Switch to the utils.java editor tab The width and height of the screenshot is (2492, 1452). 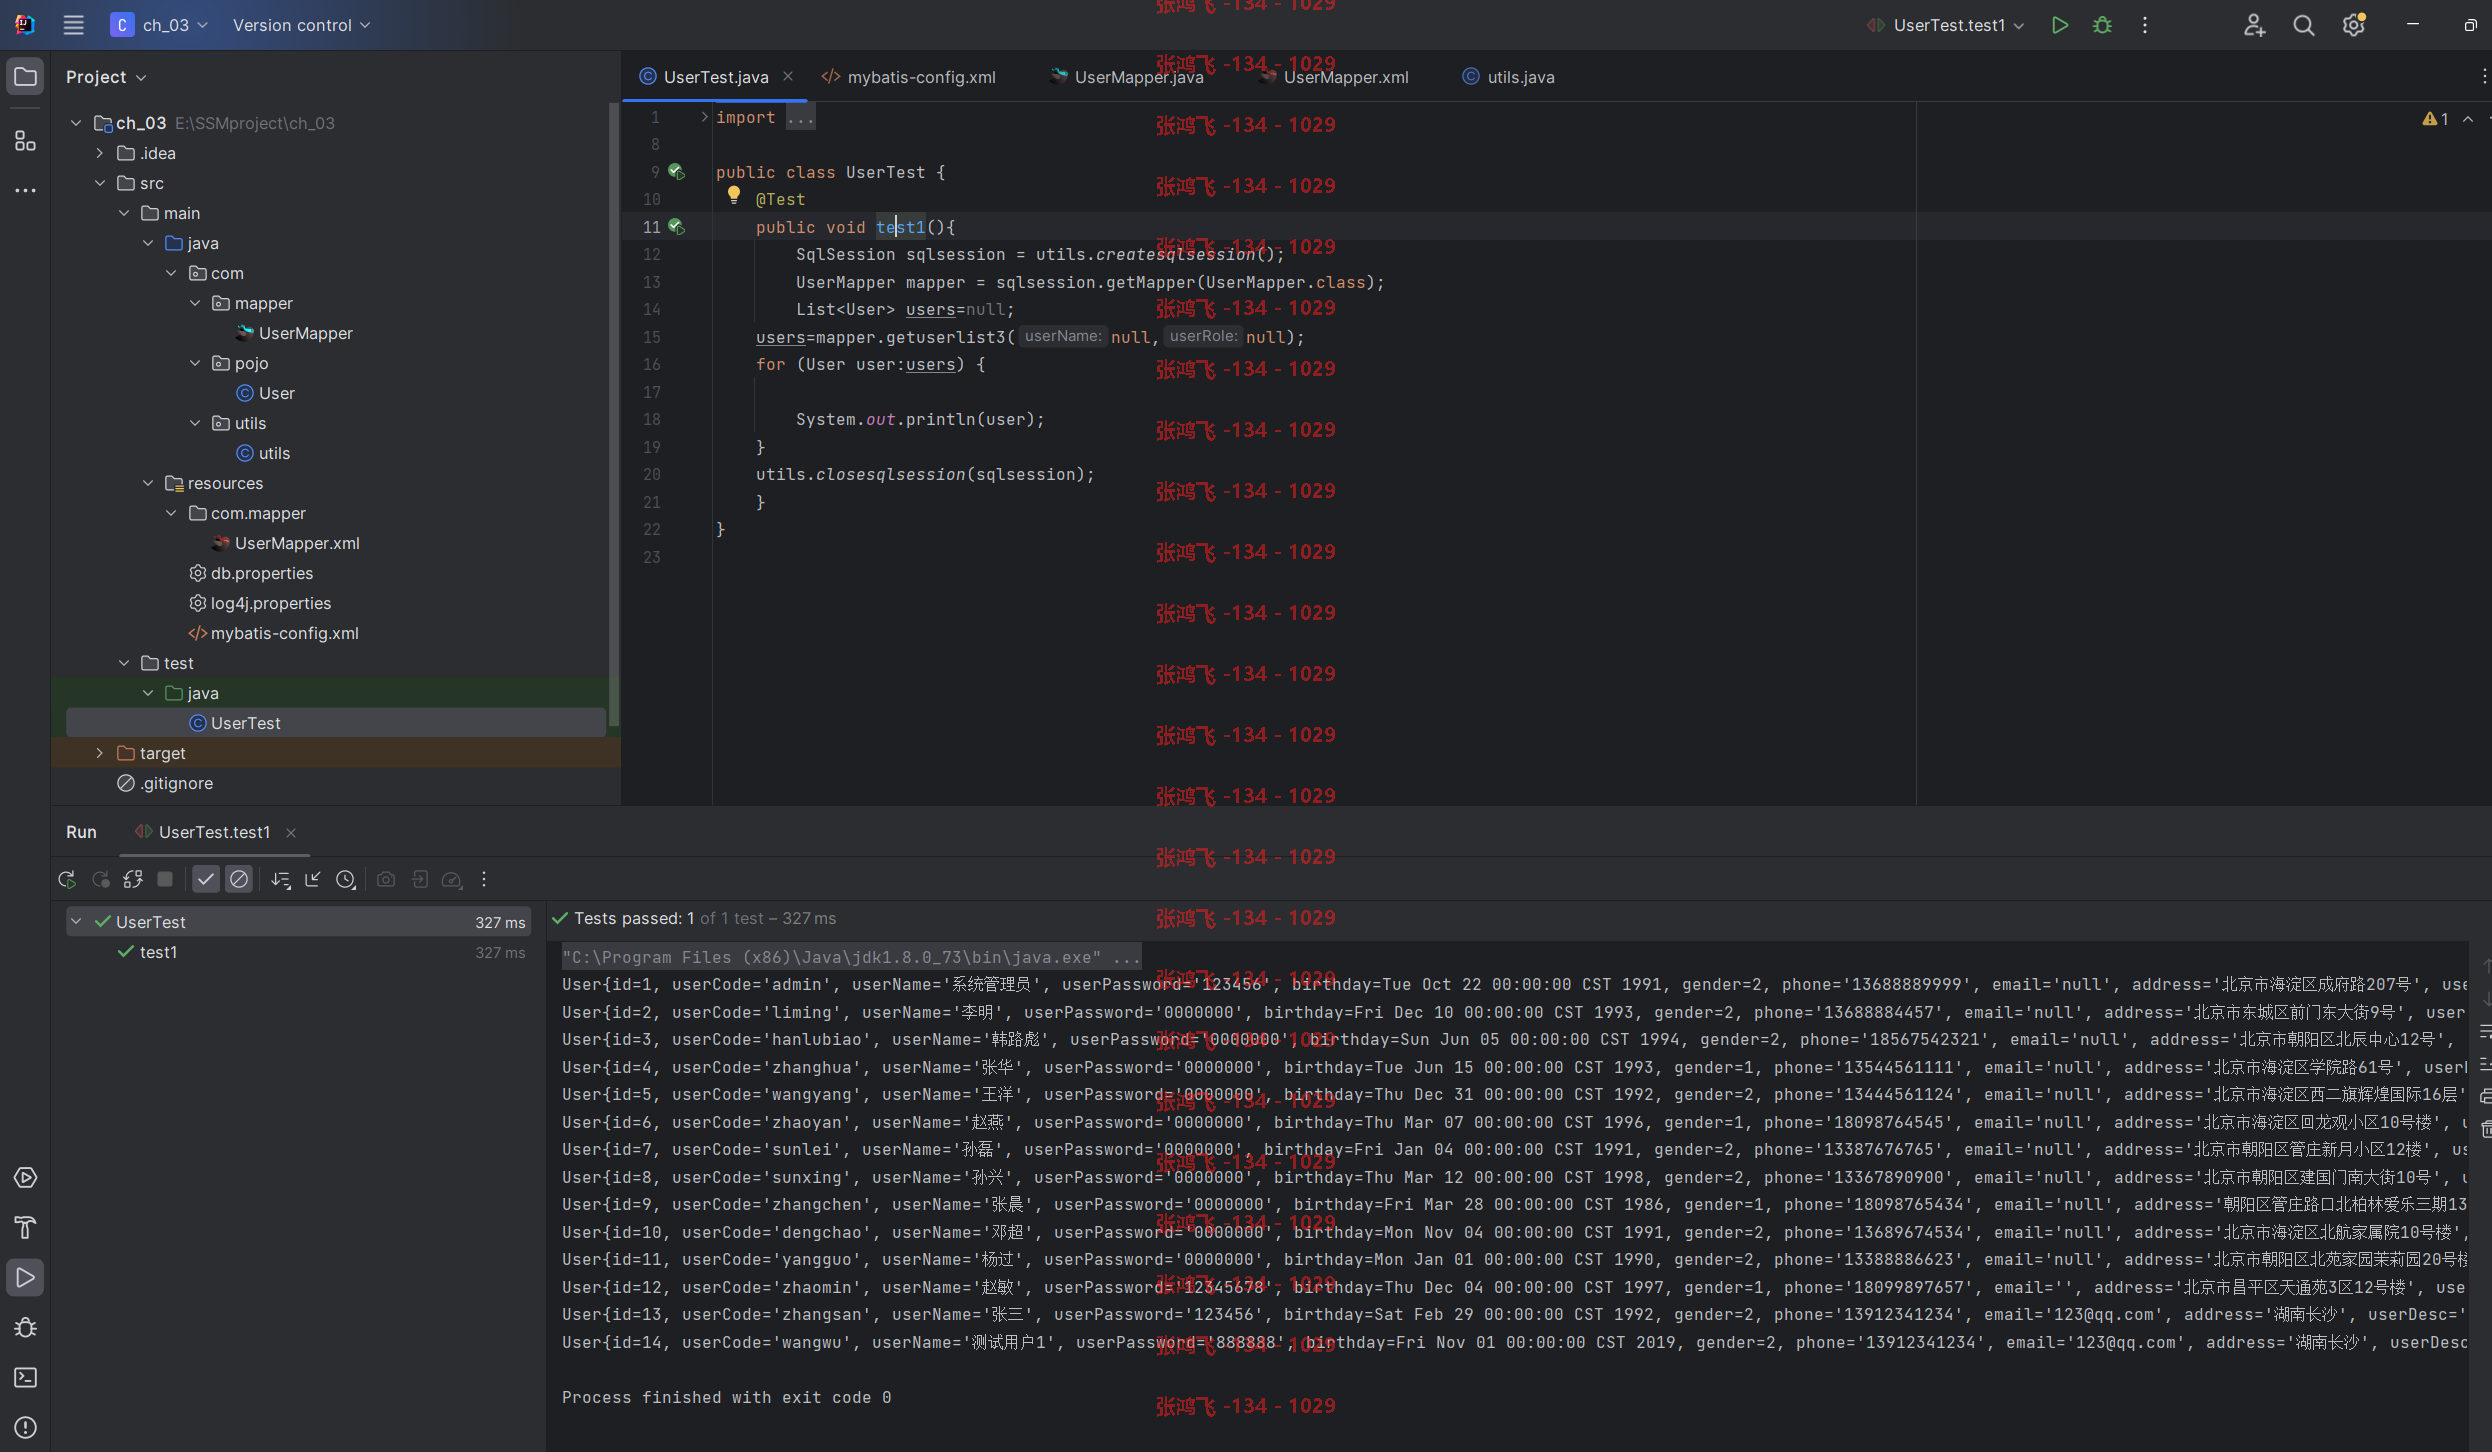(1509, 77)
